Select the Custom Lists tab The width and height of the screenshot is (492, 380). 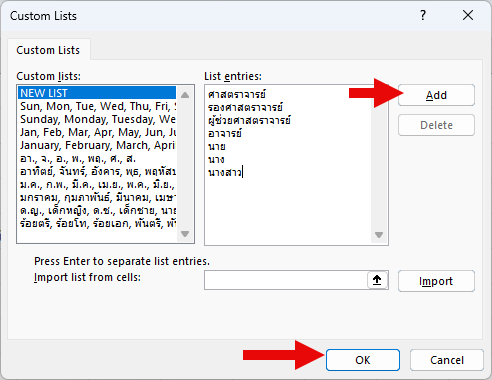click(x=48, y=50)
